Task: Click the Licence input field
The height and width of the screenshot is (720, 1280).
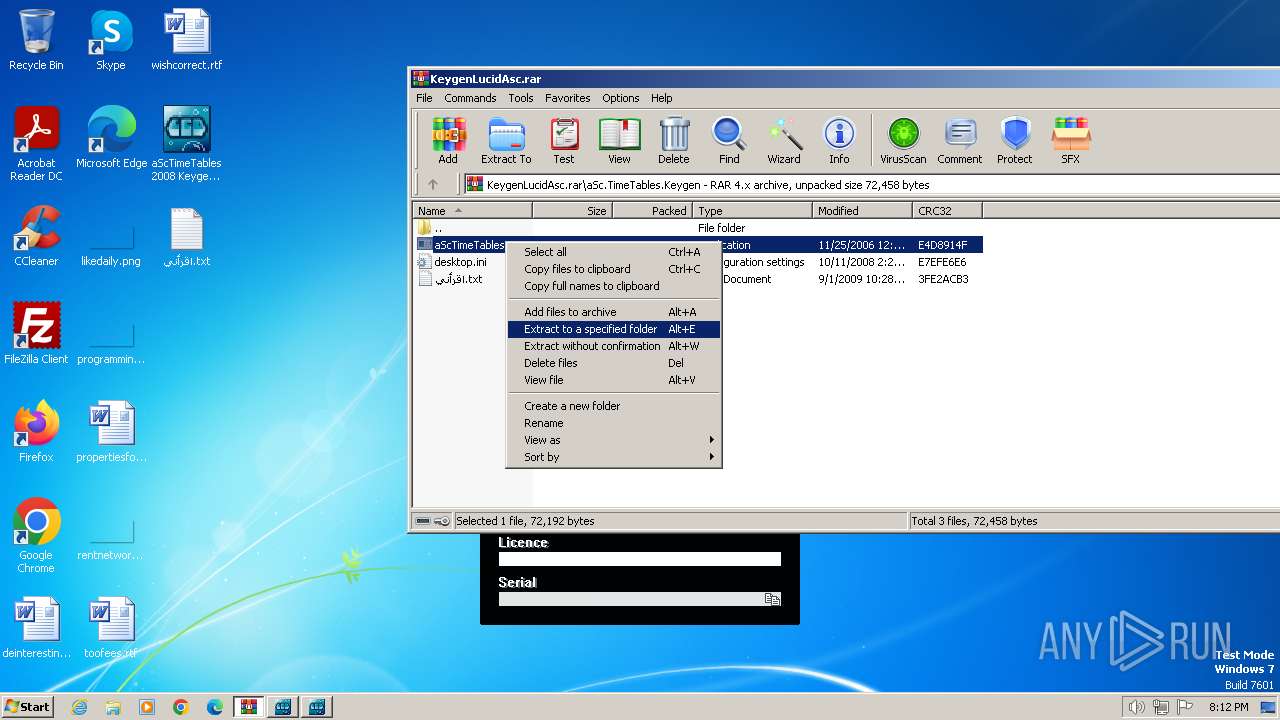Action: tap(639, 559)
